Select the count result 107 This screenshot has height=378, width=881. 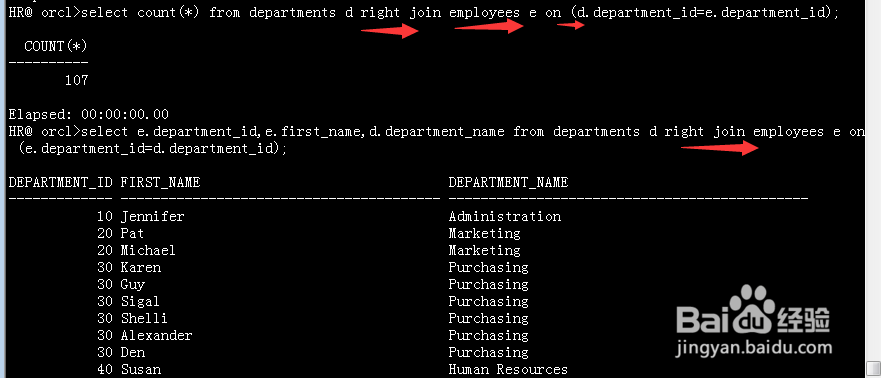76,80
